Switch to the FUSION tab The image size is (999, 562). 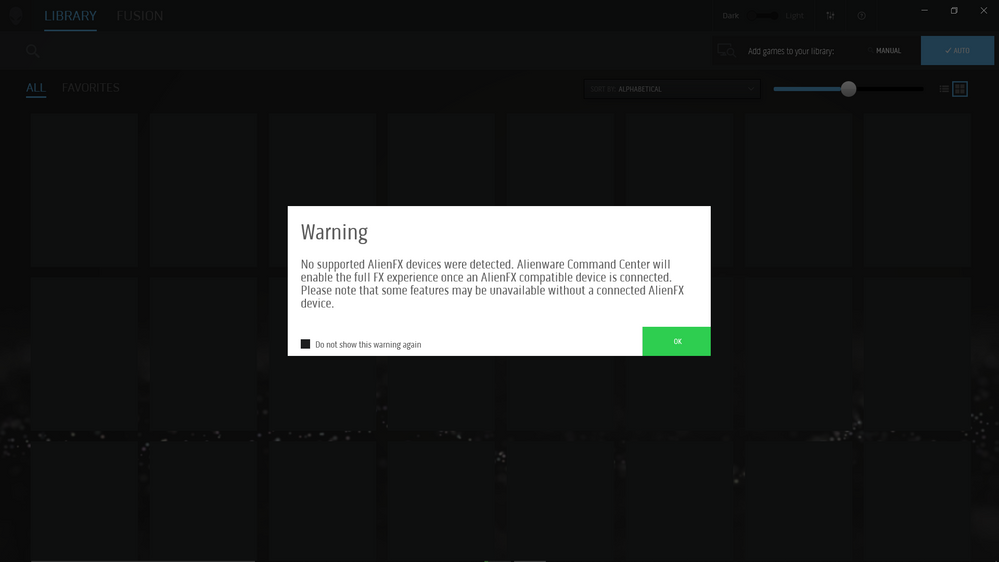click(140, 16)
